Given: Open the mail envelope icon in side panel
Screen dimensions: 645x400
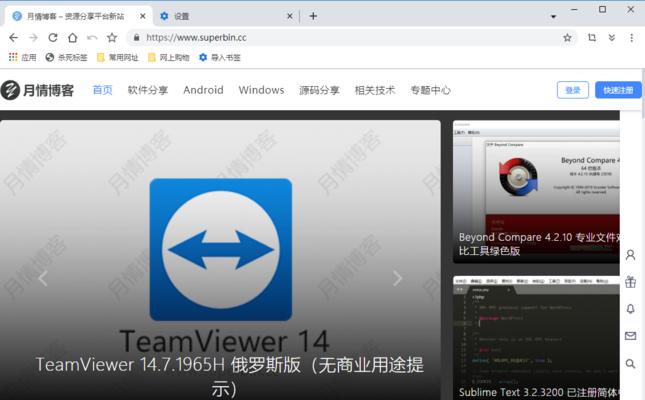Looking at the screenshot, I should 630,336.
